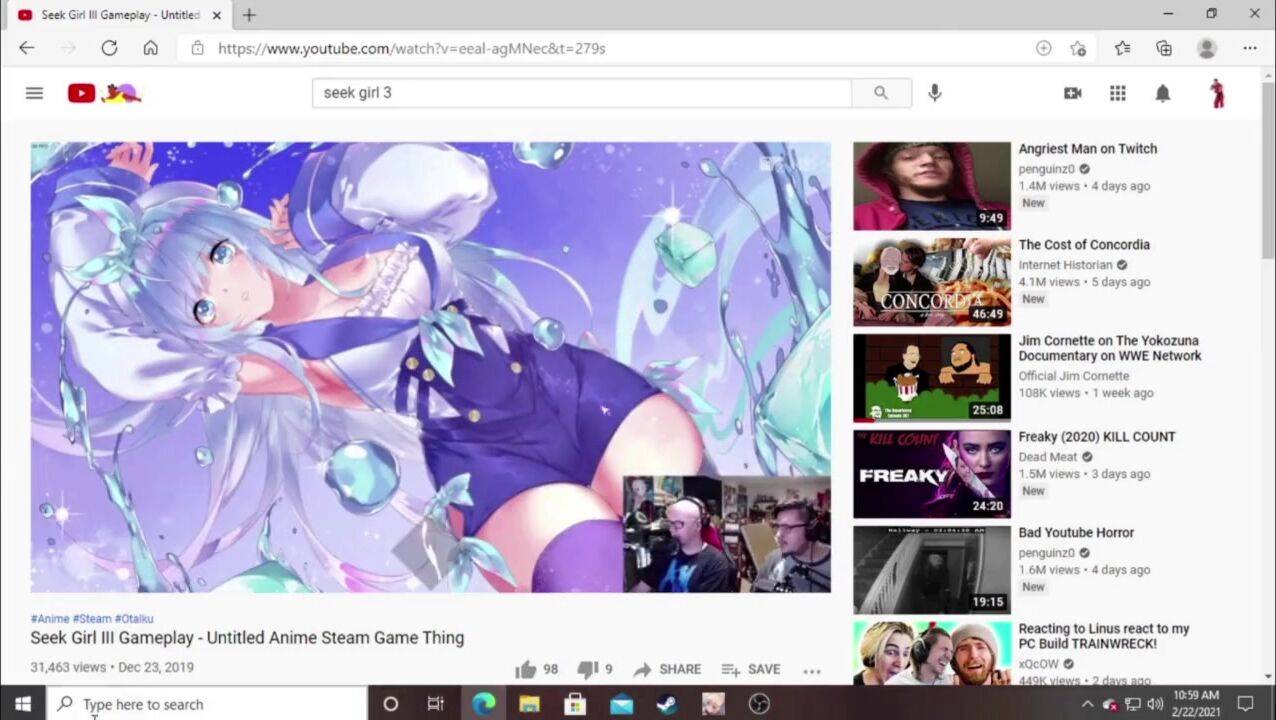
Task: Open the create video camera icon
Action: coord(1072,93)
